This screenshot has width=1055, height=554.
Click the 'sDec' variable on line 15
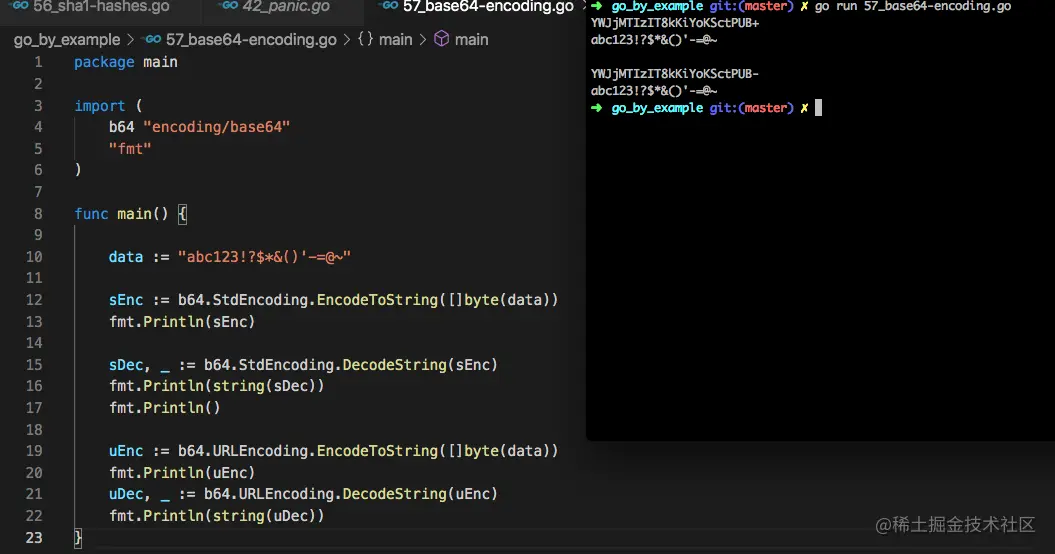[x=126, y=365]
